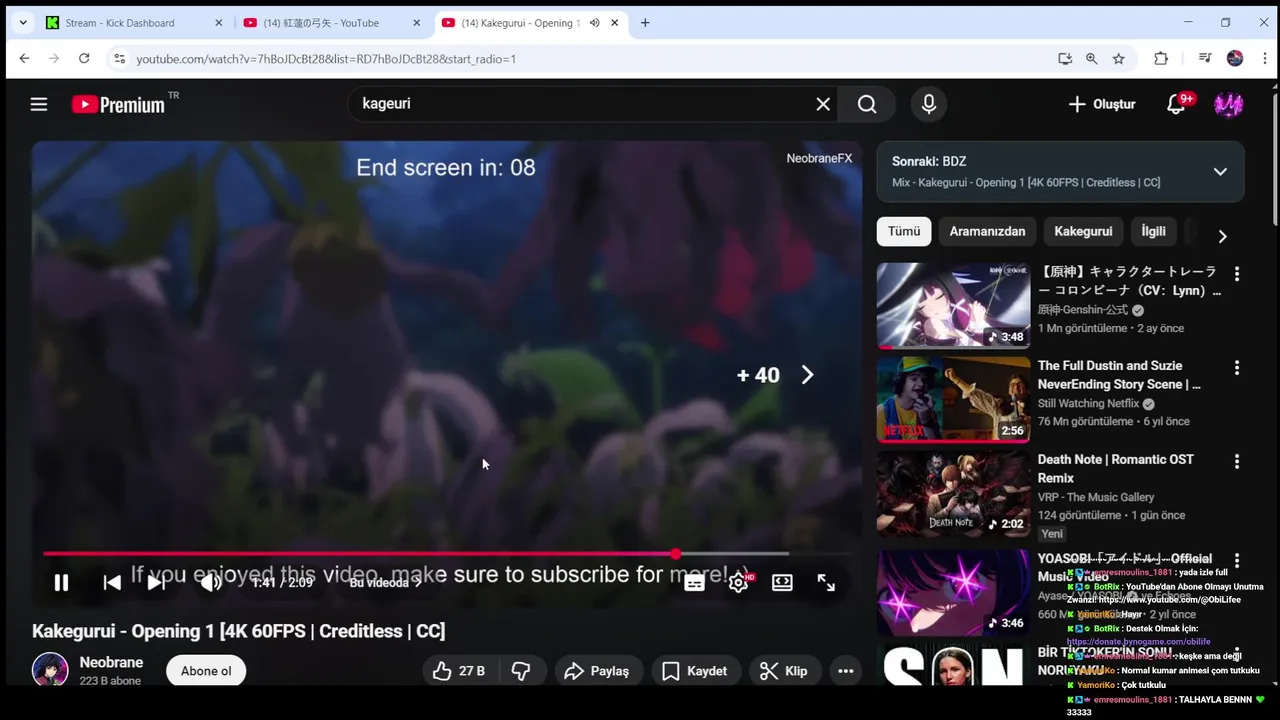Share the video with Paylaş
The height and width of the screenshot is (720, 1280).
coord(598,671)
